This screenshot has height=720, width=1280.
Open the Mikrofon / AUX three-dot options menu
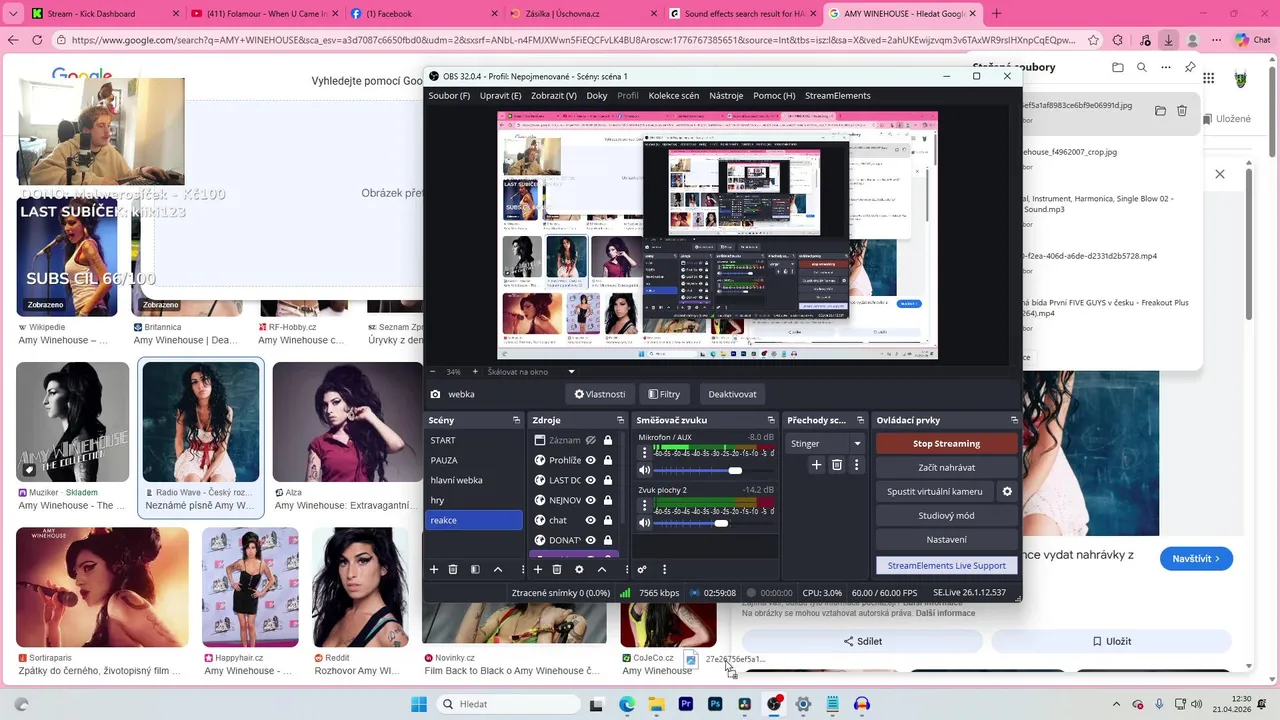click(644, 452)
